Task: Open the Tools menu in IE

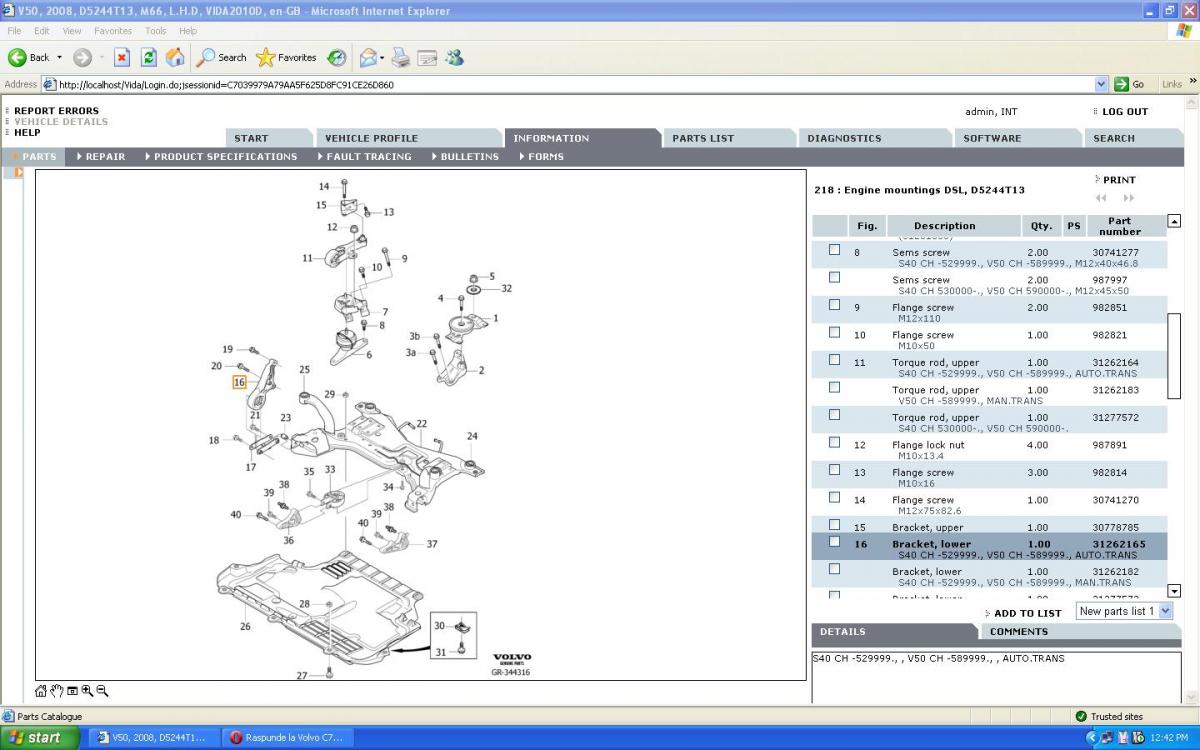Action: (x=155, y=31)
